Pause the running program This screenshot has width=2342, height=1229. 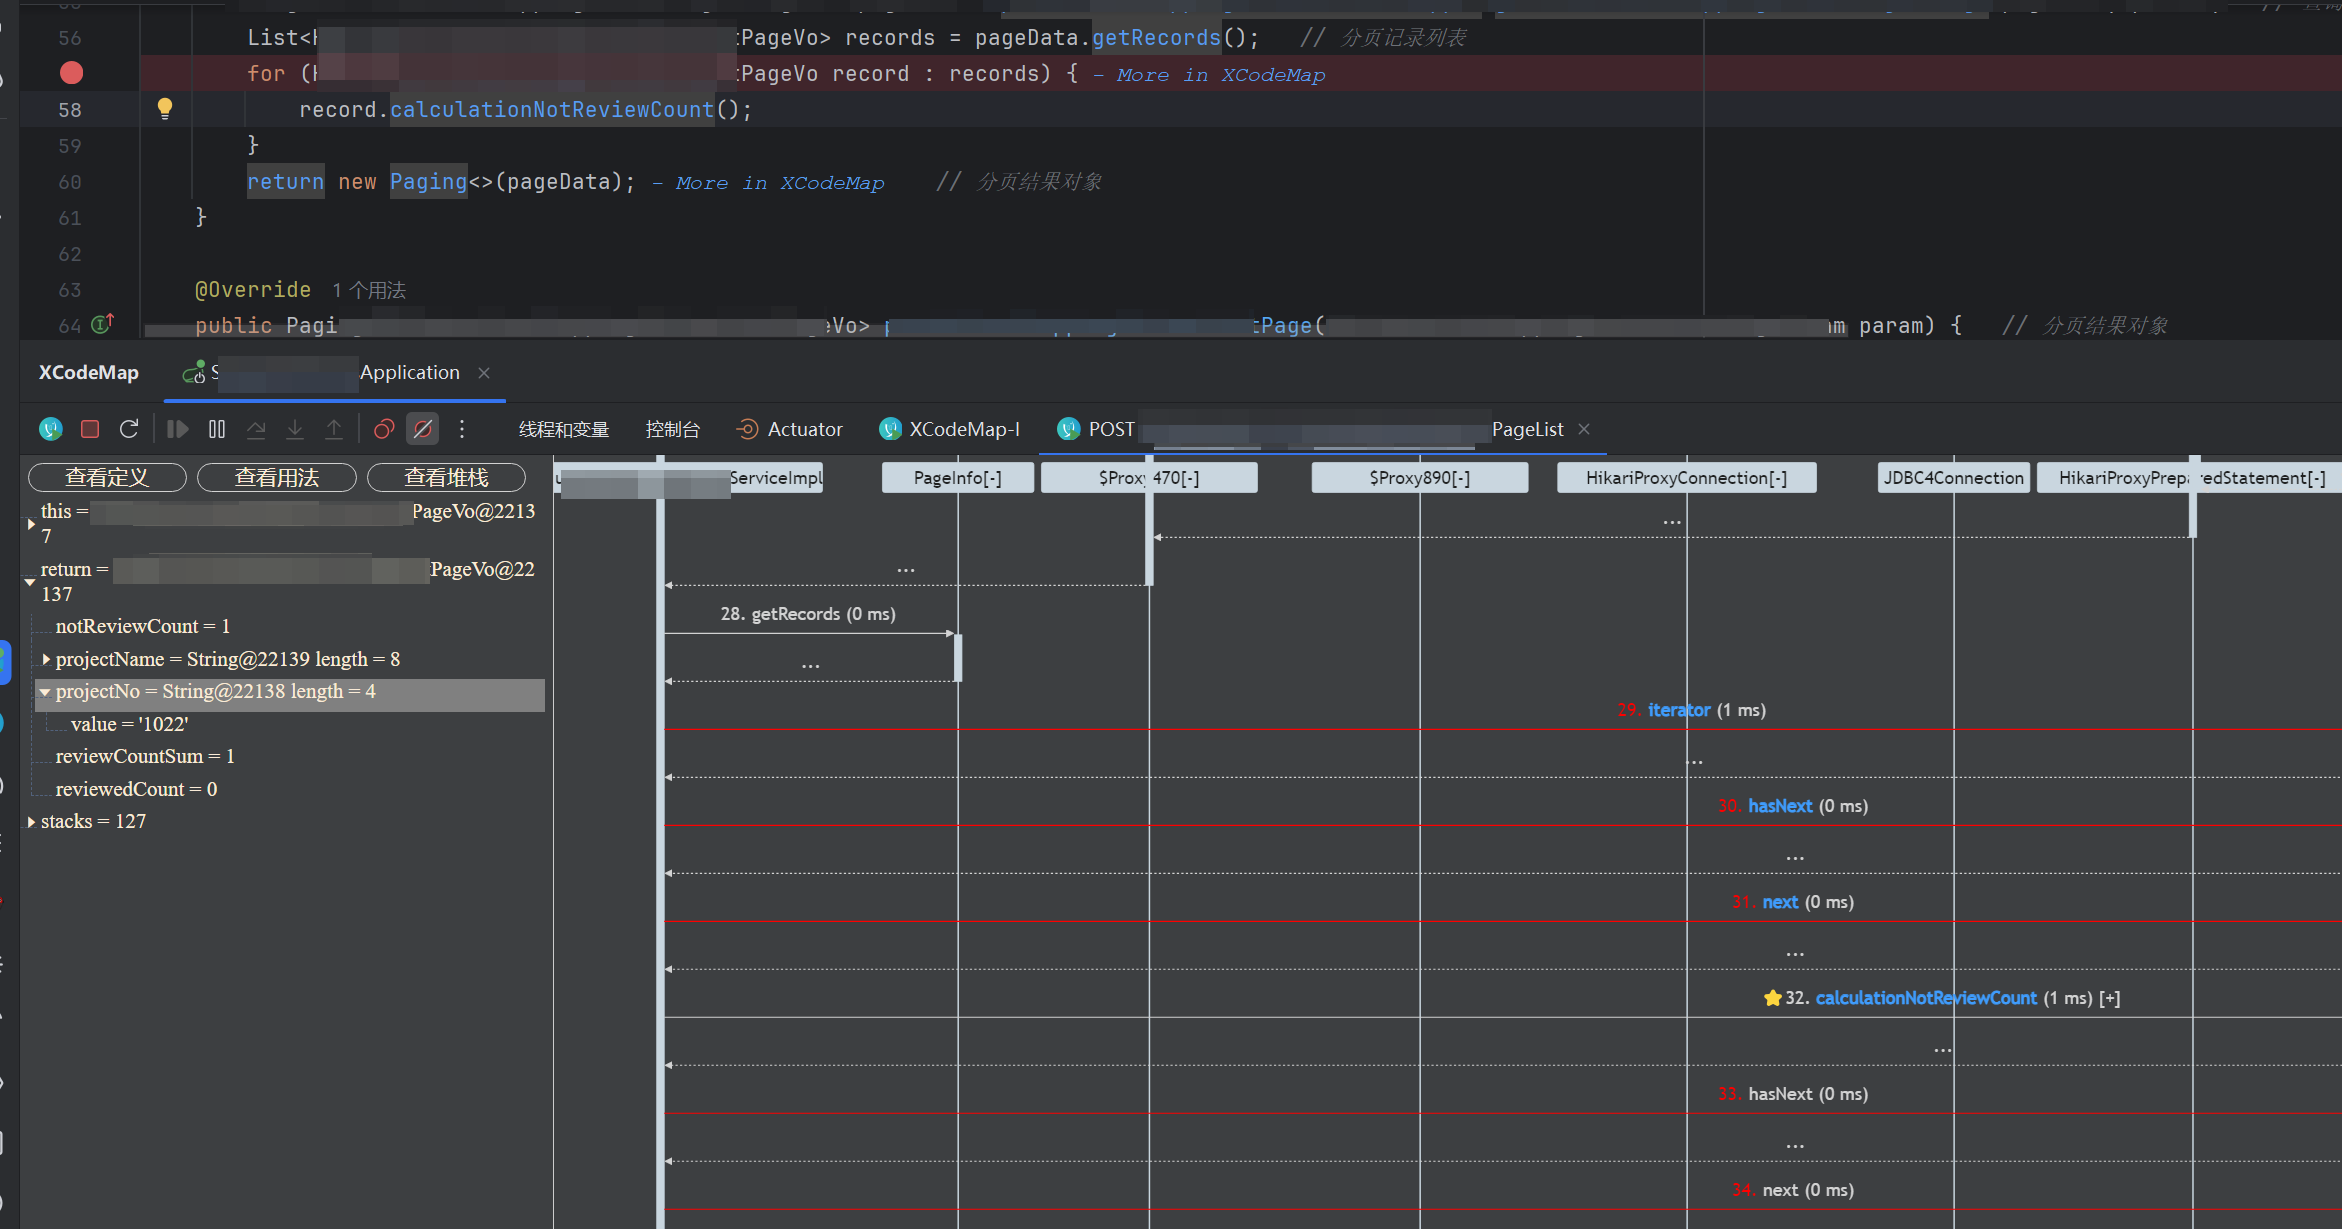[x=217, y=429]
